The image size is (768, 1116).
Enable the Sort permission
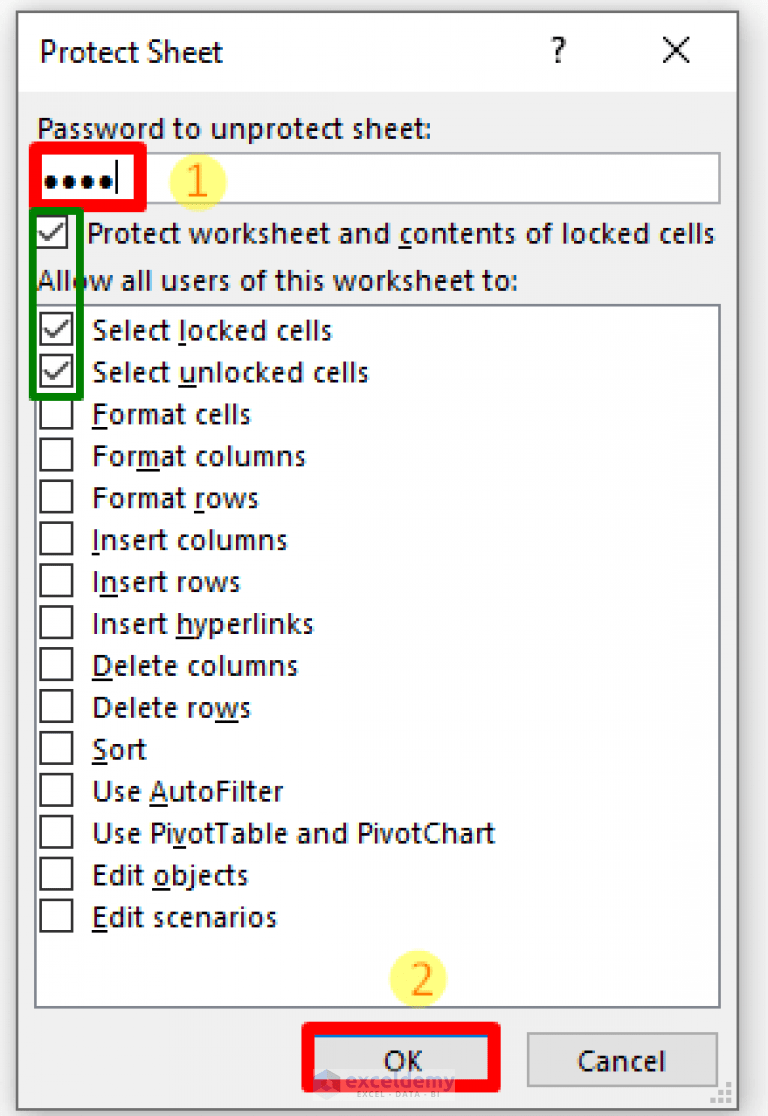[x=58, y=748]
